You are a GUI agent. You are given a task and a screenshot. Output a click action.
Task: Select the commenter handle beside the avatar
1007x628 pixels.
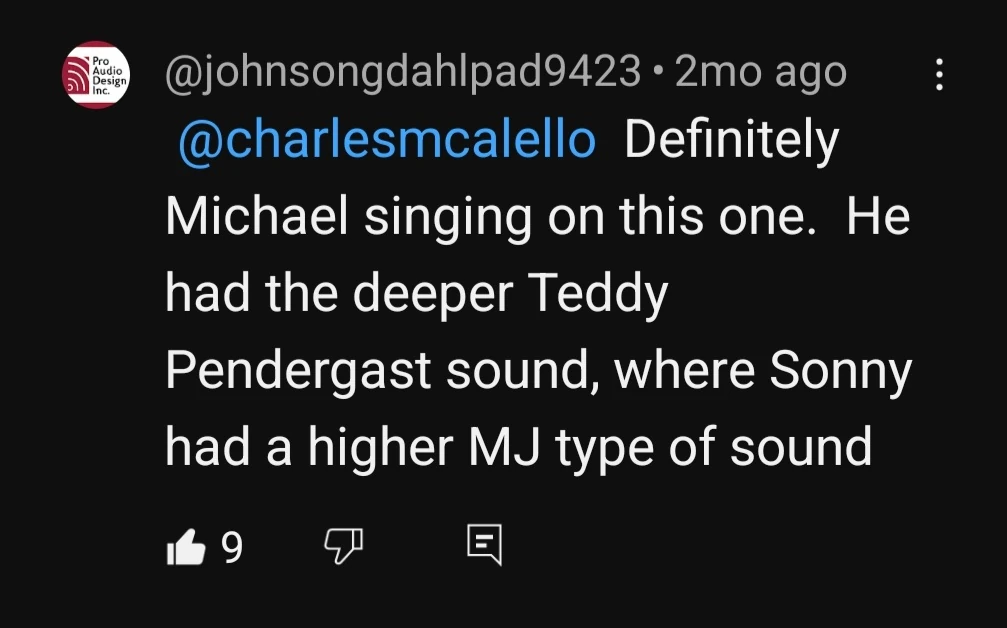[402, 72]
